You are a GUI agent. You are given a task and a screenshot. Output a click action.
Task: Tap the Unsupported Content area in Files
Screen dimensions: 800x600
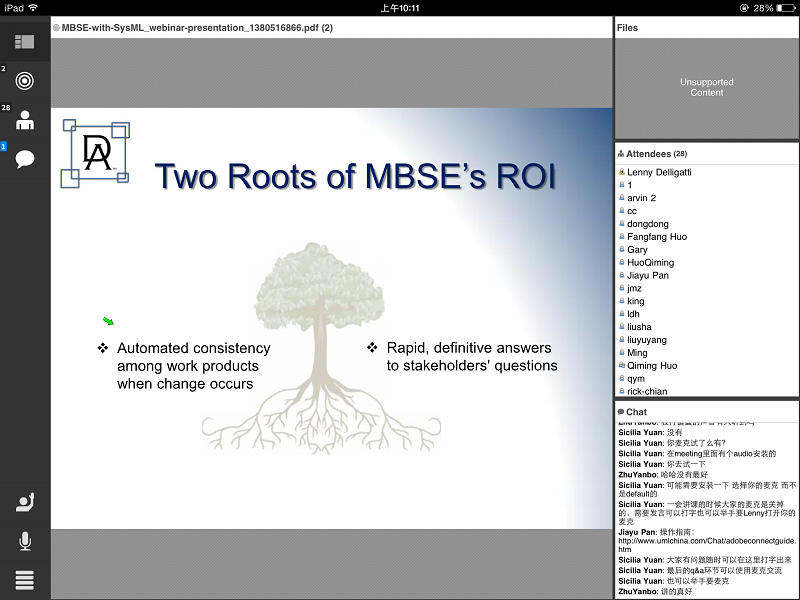pyautogui.click(x=707, y=87)
